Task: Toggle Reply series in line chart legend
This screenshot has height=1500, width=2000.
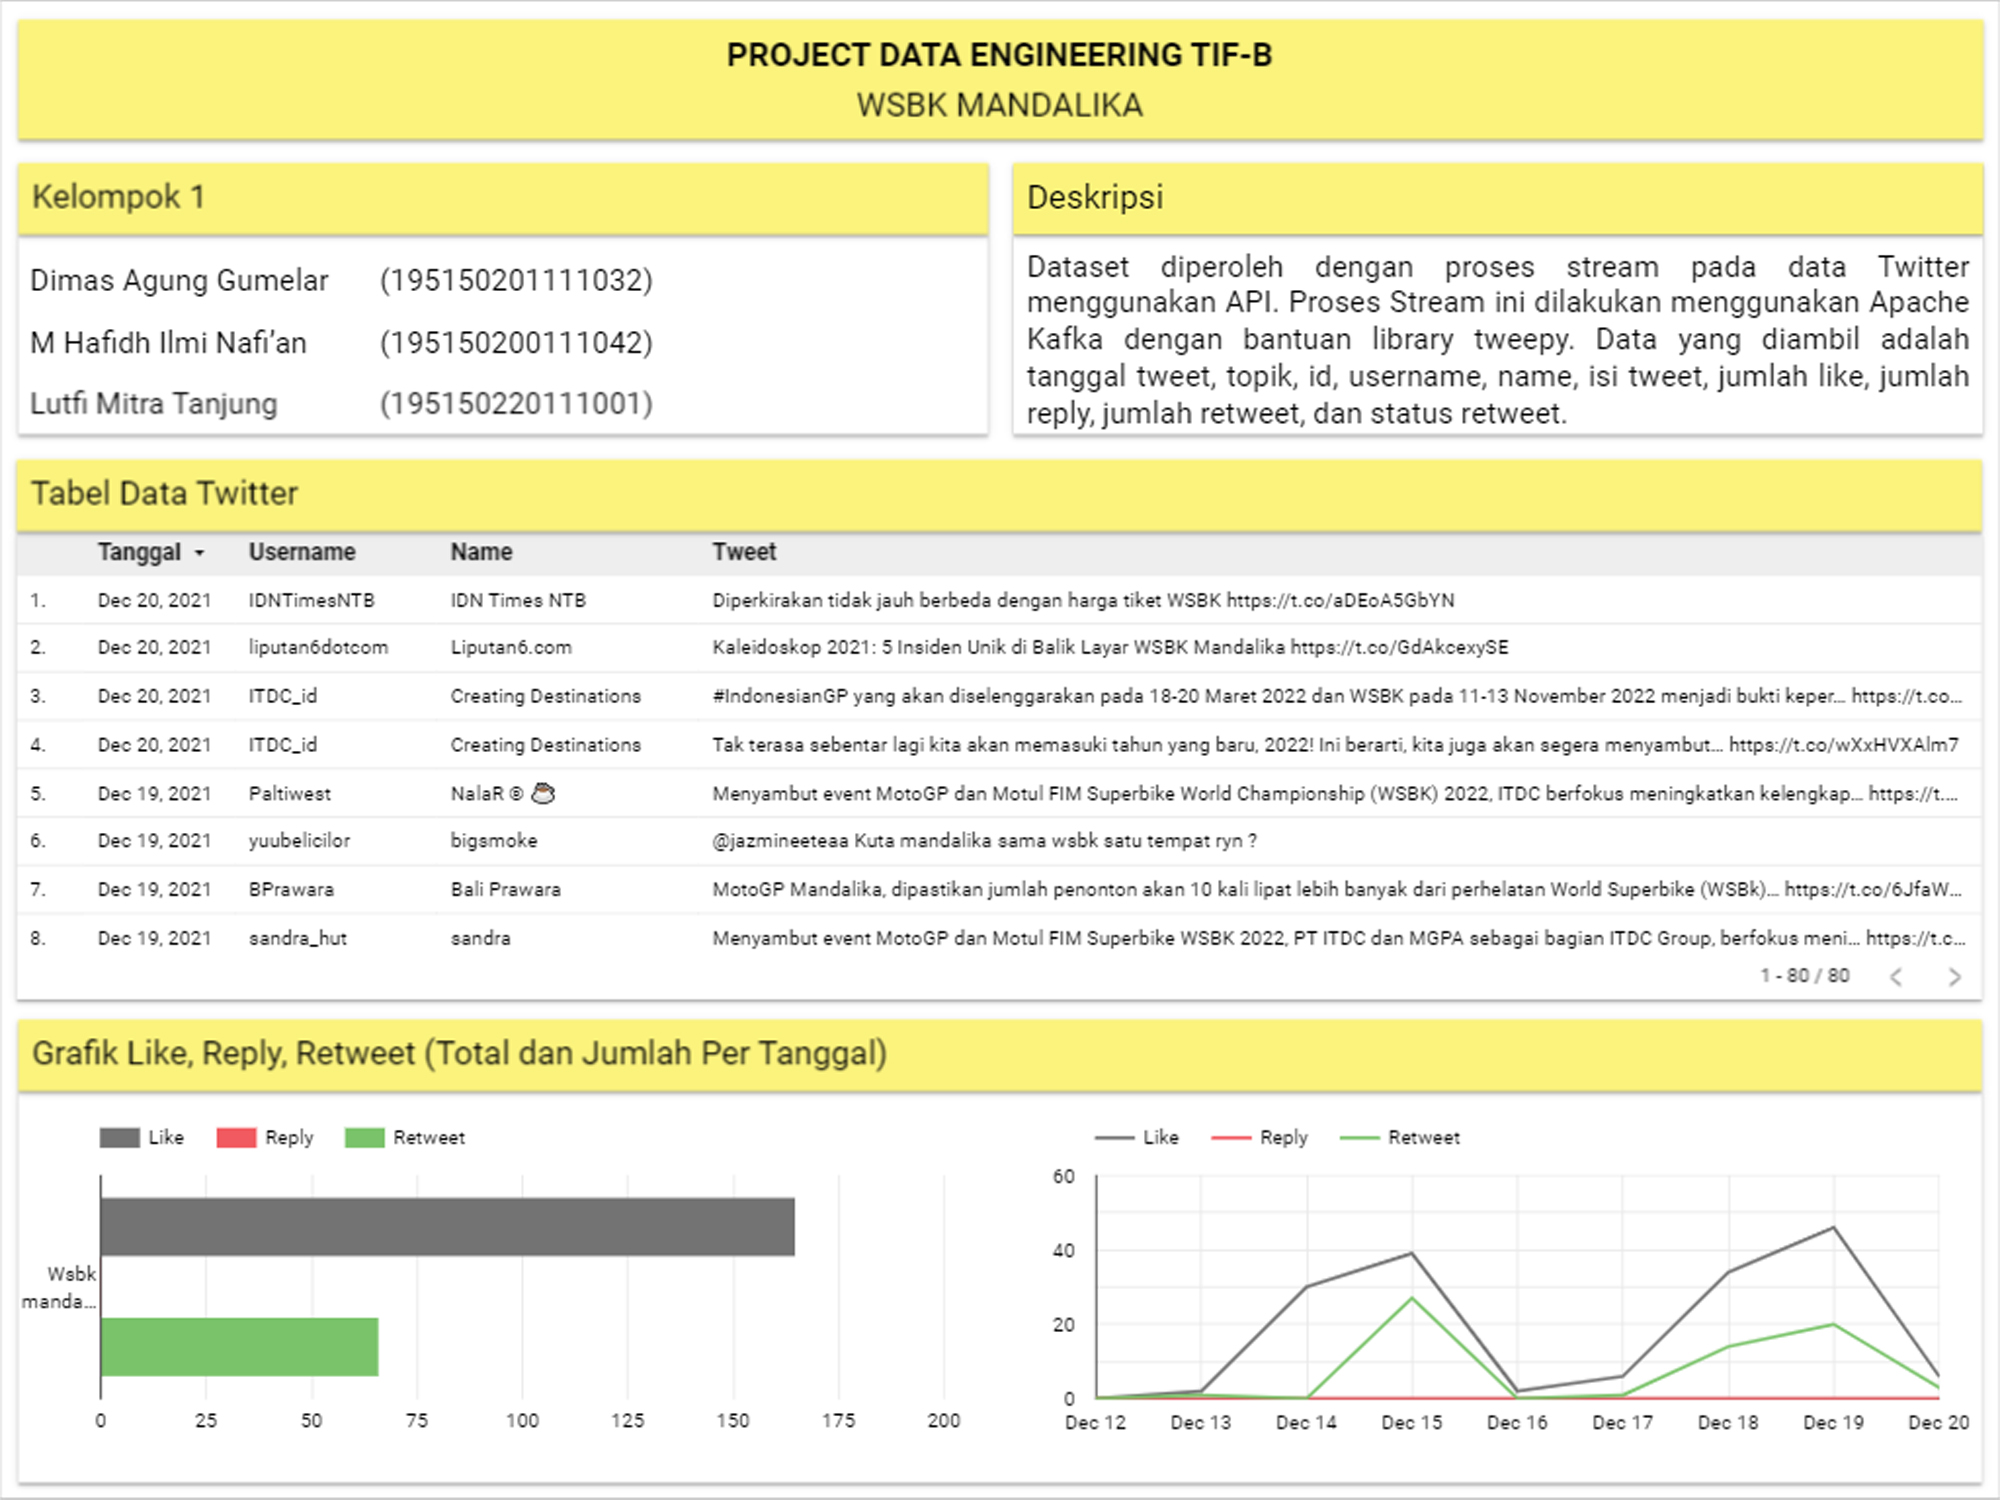Action: 1259,1137
